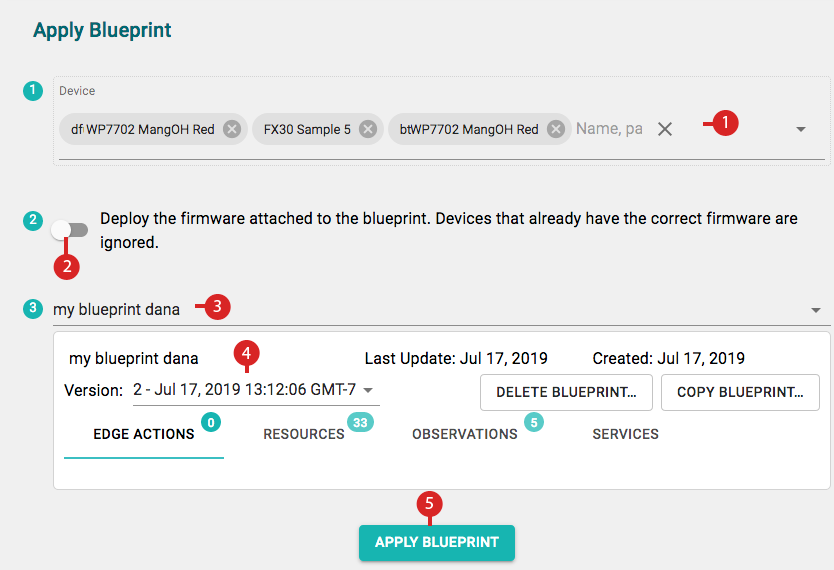Switch to the Observations tab
The image size is (834, 570).
[x=464, y=434]
